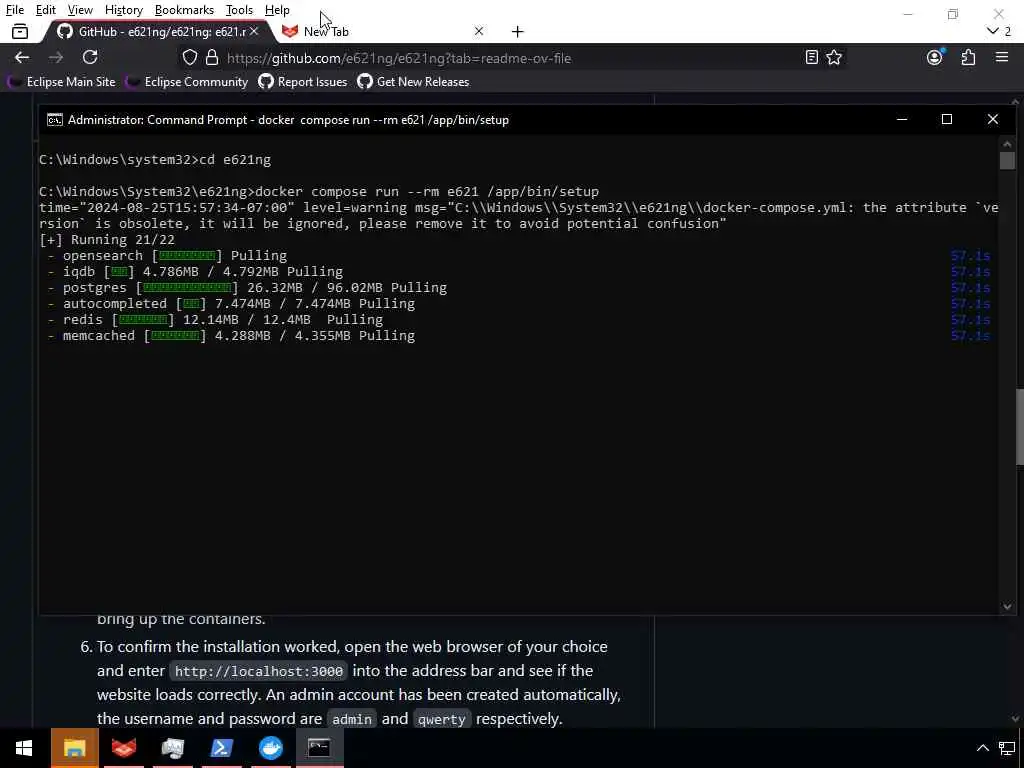Go back using the browser back arrow
Screen dimensions: 1024x768
(22, 57)
